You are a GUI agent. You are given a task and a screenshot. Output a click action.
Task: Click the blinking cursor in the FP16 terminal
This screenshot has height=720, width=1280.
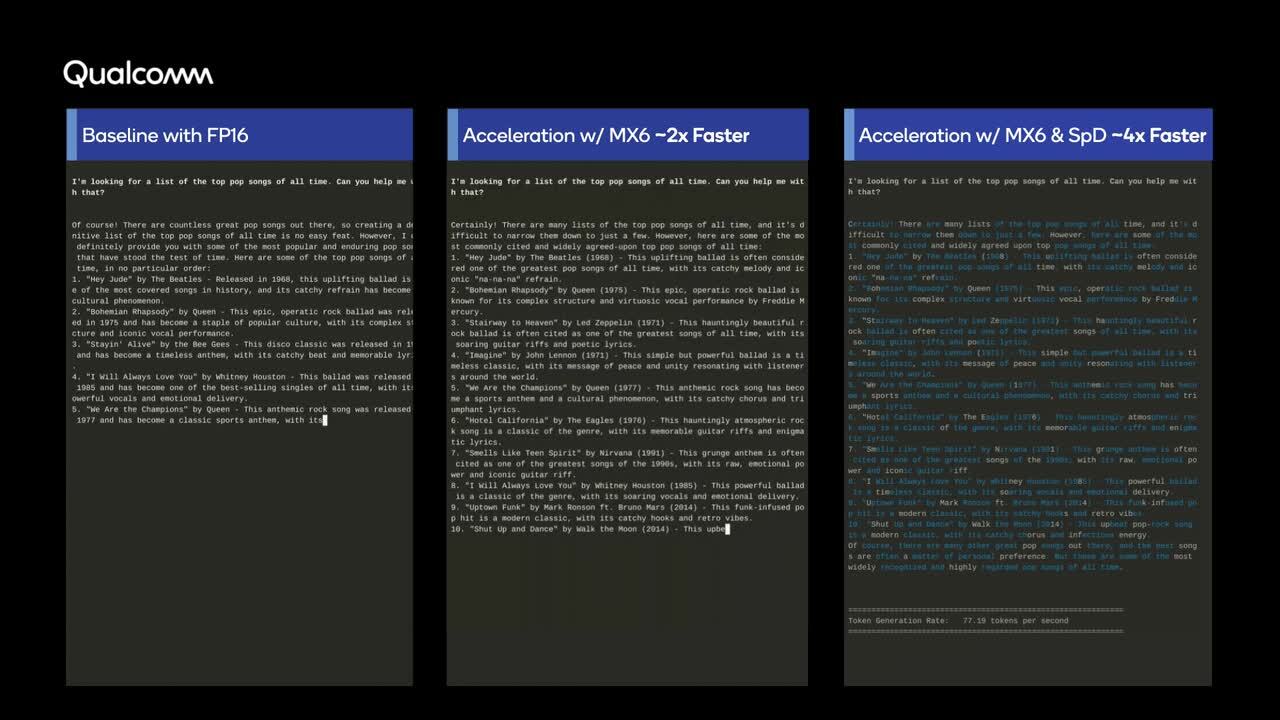(x=325, y=420)
